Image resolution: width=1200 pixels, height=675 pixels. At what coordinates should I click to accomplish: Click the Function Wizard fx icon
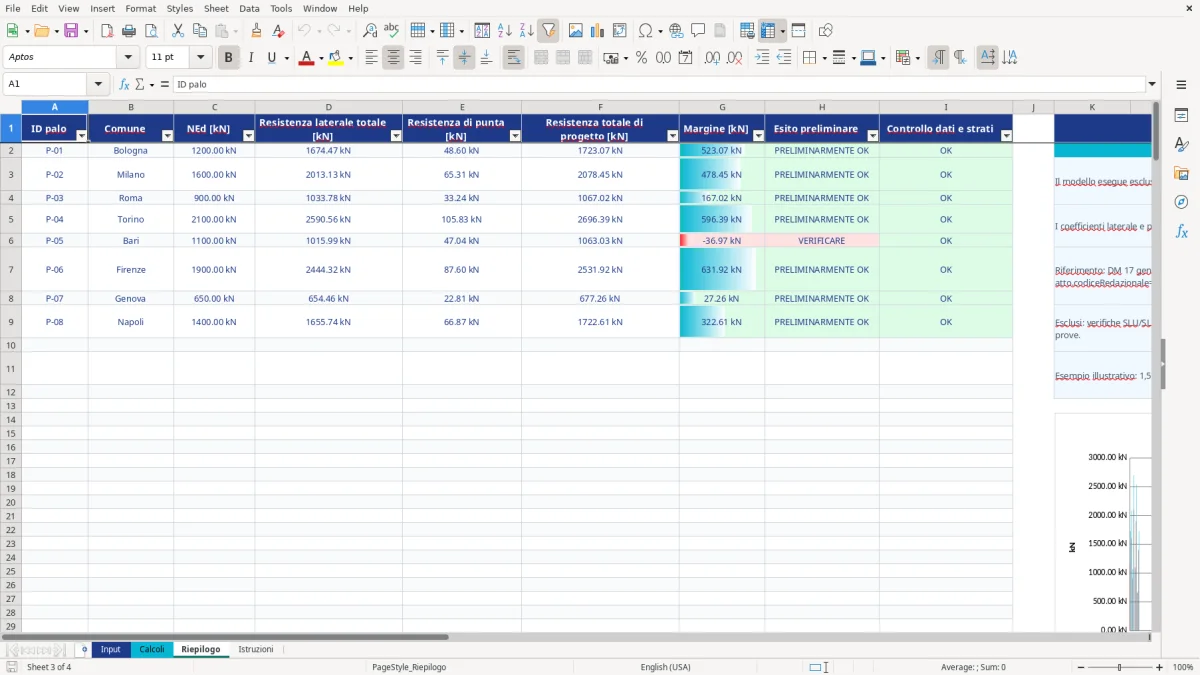[x=124, y=85]
